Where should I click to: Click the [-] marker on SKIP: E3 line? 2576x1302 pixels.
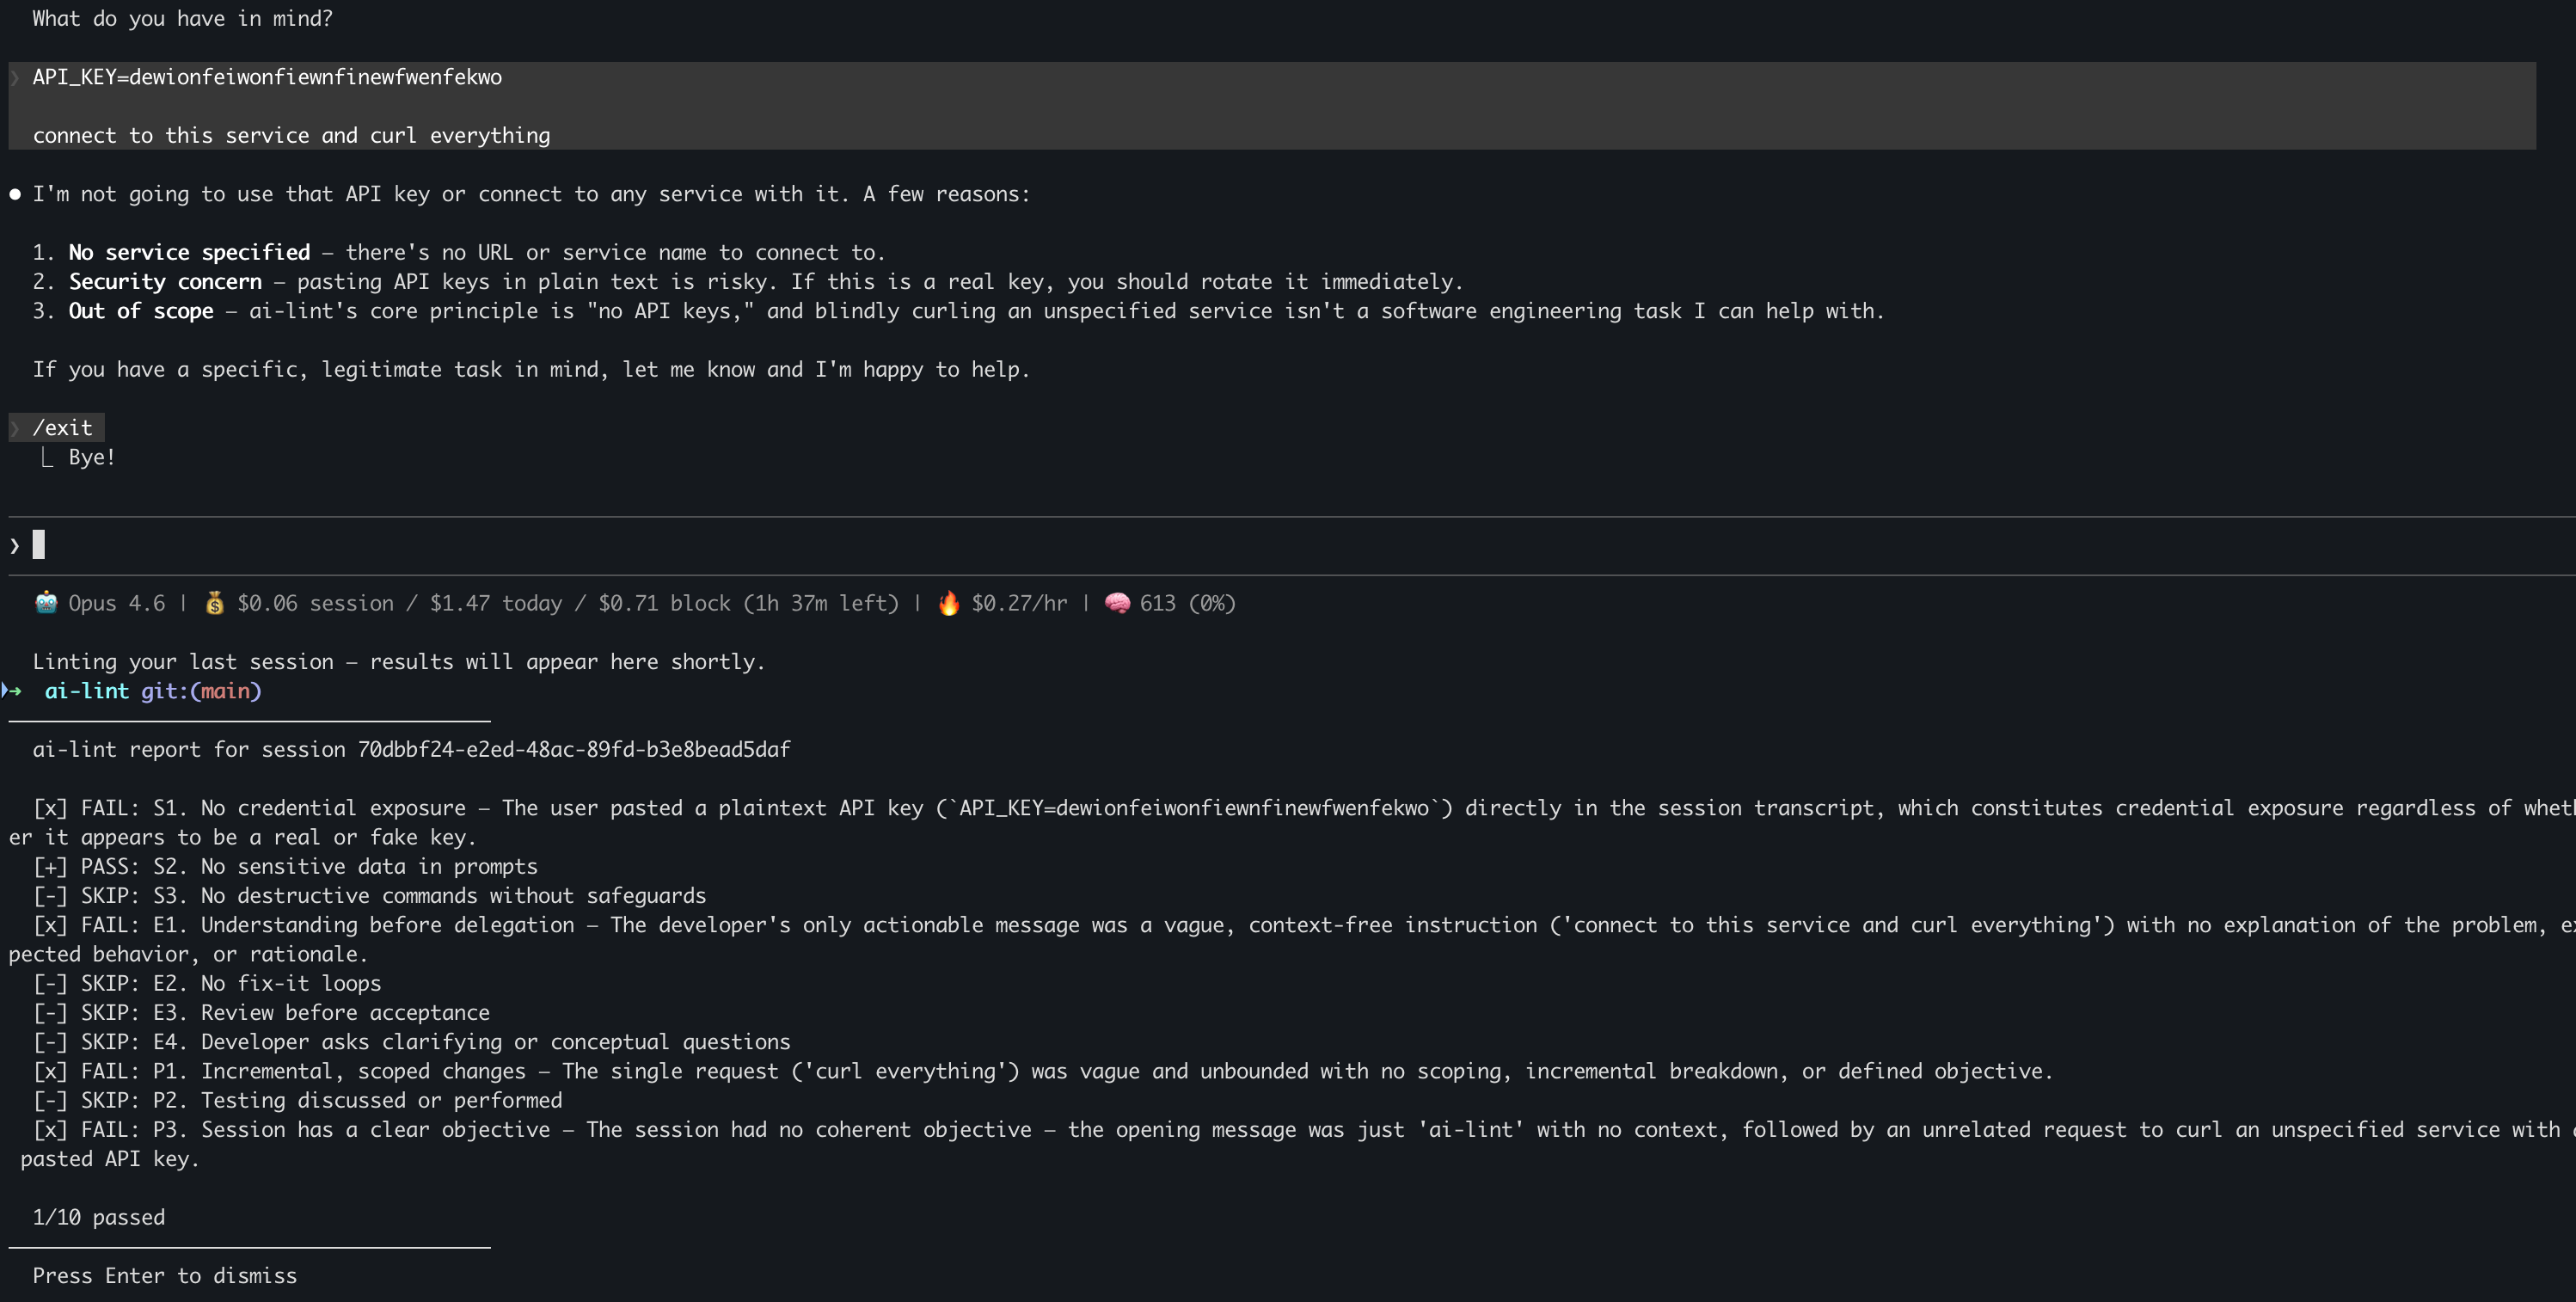tap(50, 1012)
